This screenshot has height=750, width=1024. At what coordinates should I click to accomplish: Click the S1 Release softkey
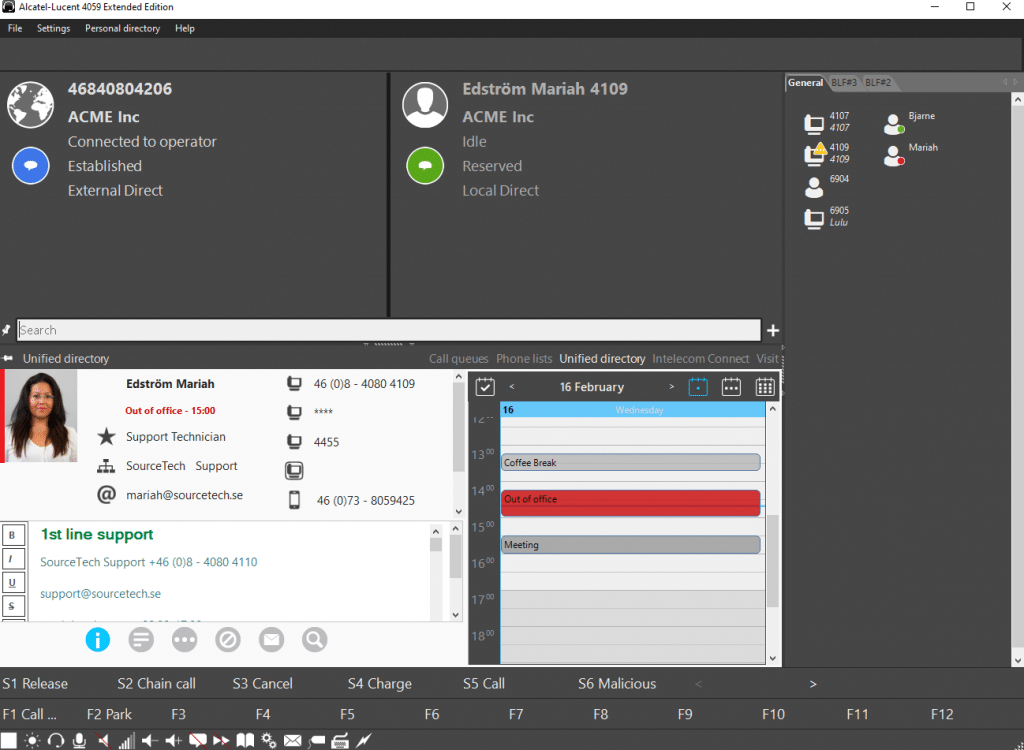point(35,684)
